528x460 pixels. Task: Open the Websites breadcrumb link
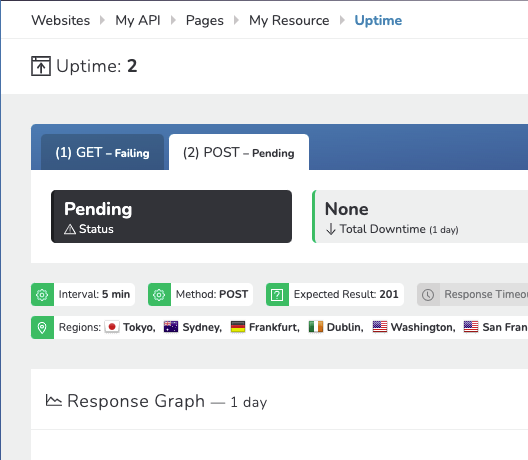point(61,20)
